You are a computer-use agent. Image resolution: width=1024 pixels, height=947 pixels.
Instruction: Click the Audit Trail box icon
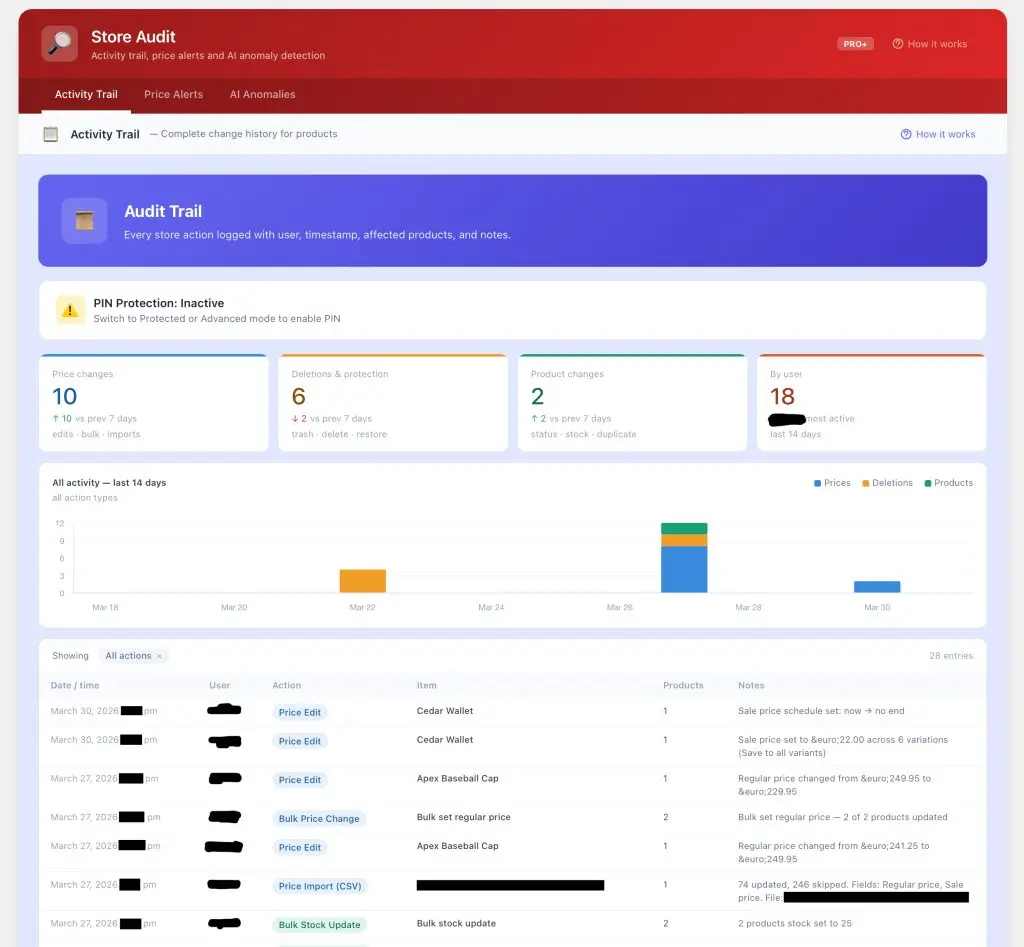point(84,221)
